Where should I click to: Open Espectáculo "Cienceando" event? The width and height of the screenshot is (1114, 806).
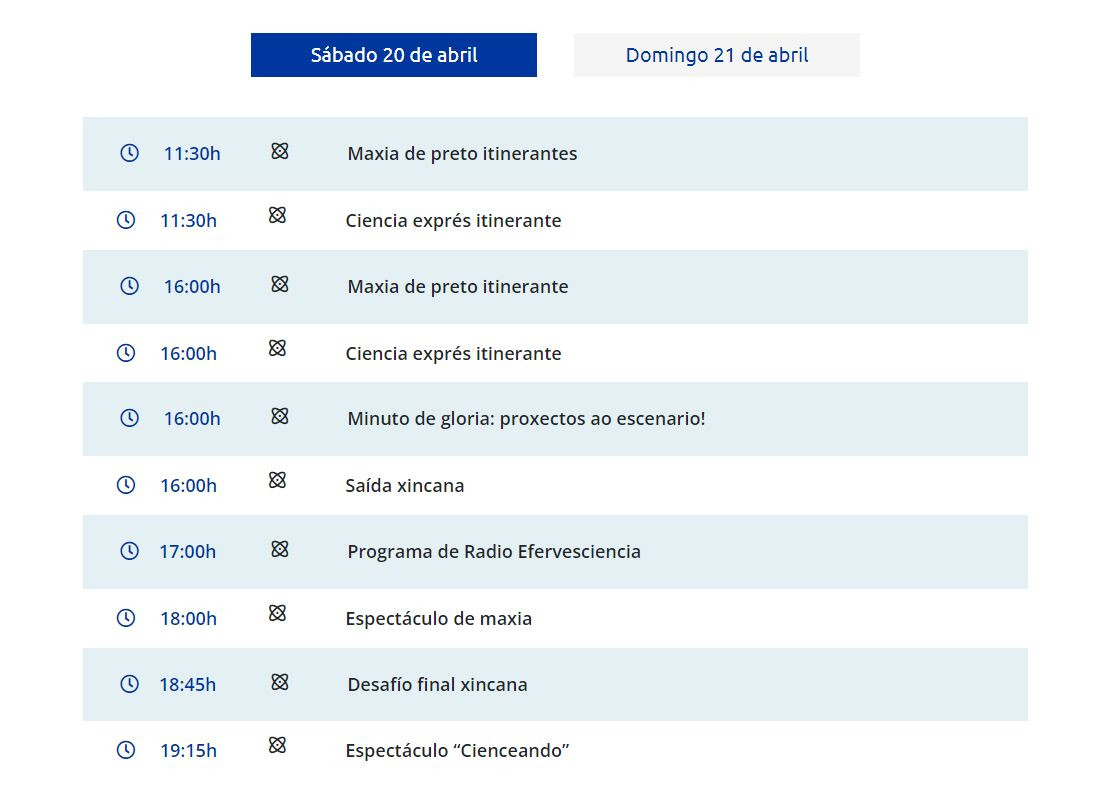coord(457,751)
